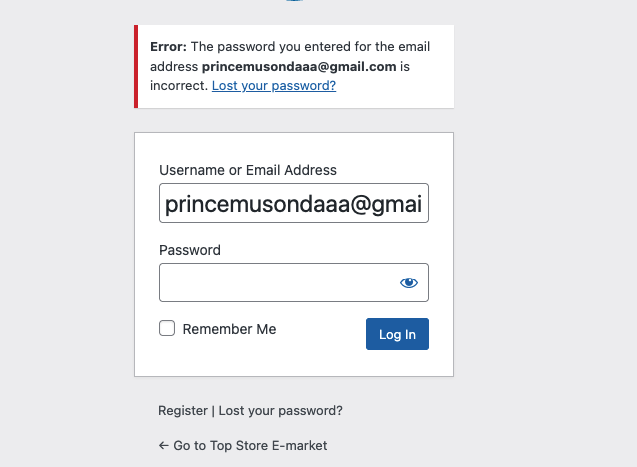Image resolution: width=637 pixels, height=467 pixels.
Task: Tick the Remember Me checkbox
Action: [167, 328]
